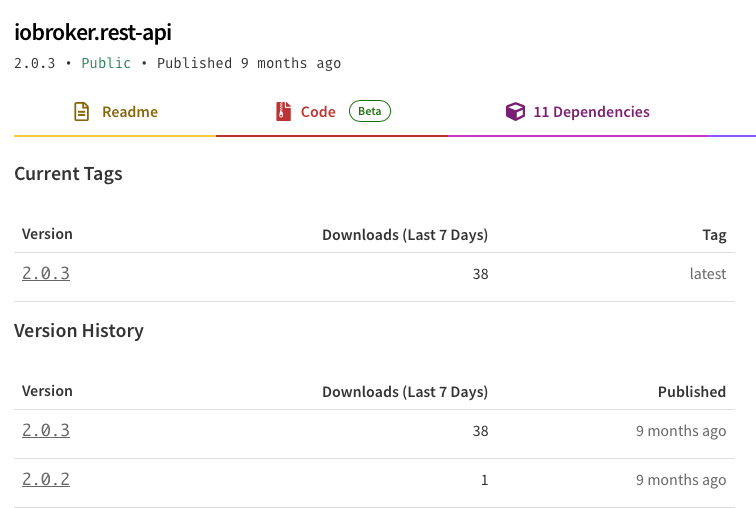Viewport: 756px width, 508px height.
Task: Open version 2.0.3 in Version History
Action: tap(46, 430)
